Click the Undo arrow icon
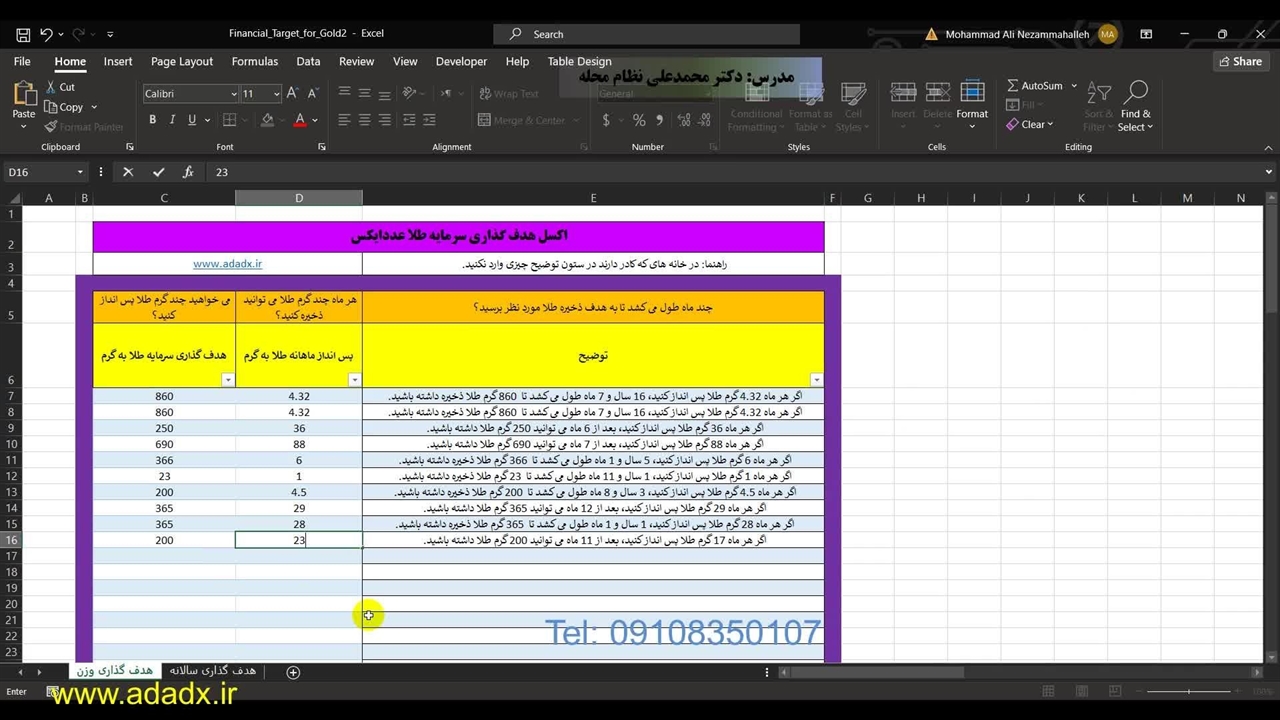The width and height of the screenshot is (1280, 720). tap(46, 34)
